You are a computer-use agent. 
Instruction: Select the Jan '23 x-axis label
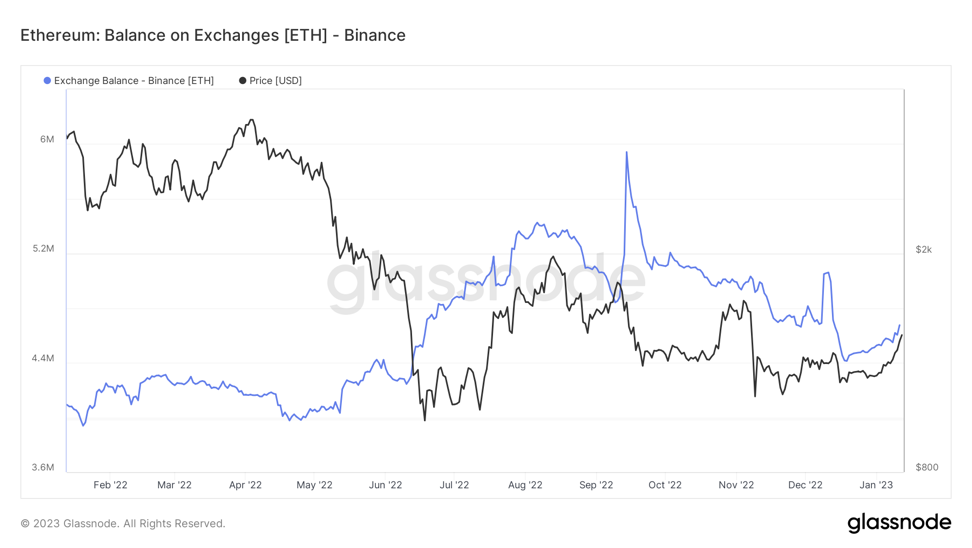[877, 486]
